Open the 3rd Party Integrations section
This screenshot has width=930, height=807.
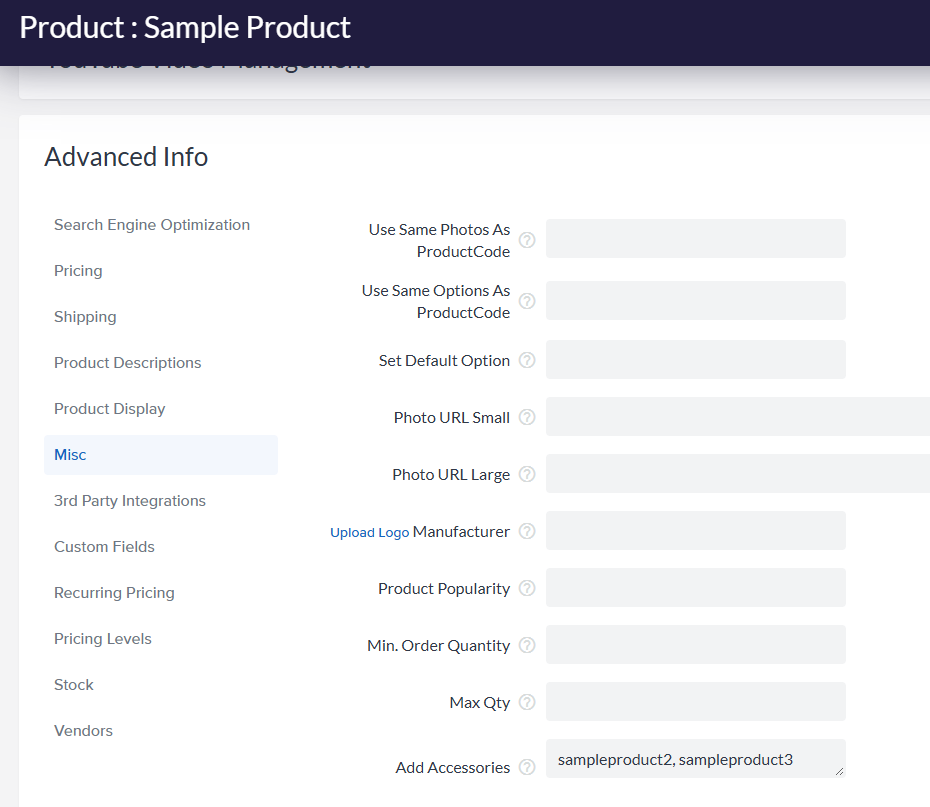click(129, 500)
